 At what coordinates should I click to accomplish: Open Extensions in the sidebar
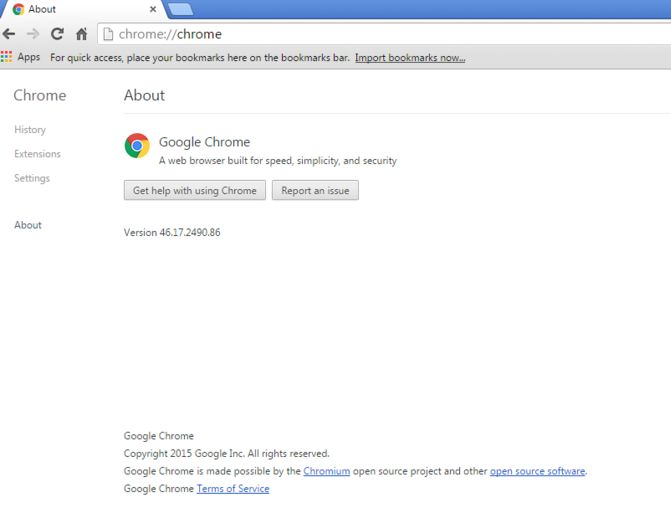tap(37, 154)
